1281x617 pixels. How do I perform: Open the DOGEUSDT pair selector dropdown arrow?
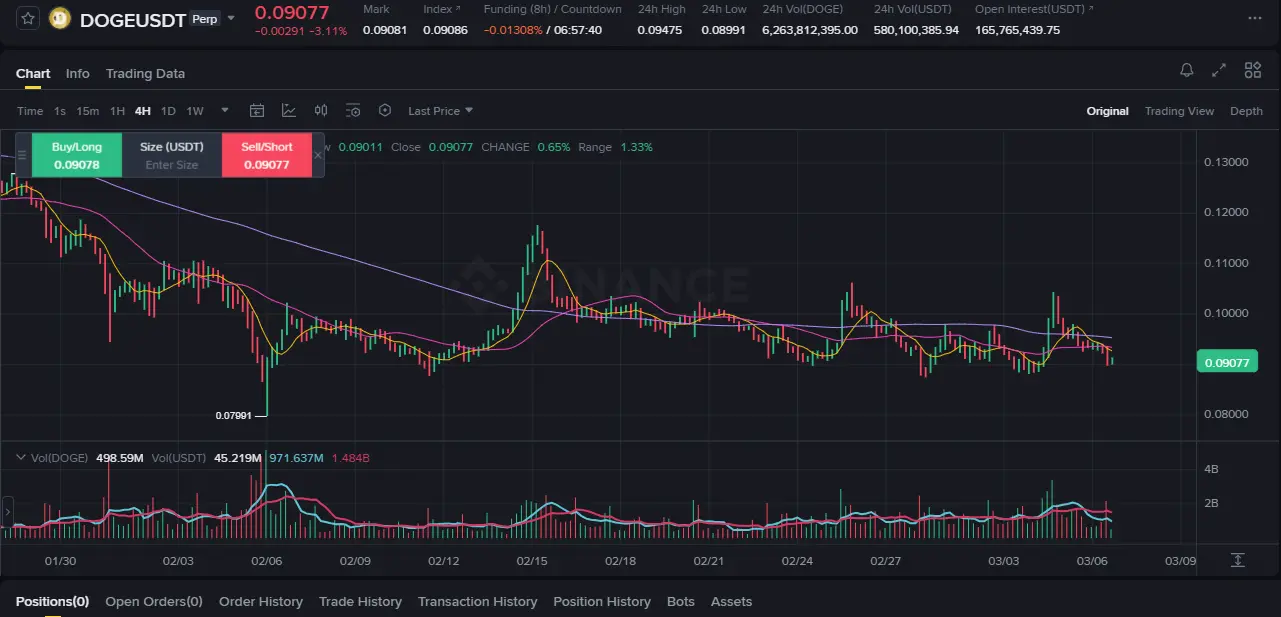pyautogui.click(x=232, y=18)
